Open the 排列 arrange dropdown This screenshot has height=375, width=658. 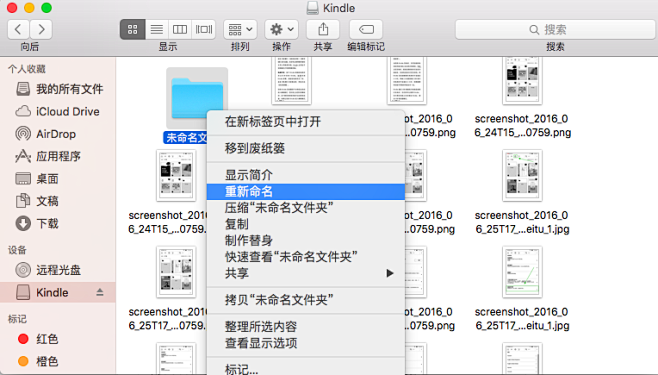pos(240,29)
